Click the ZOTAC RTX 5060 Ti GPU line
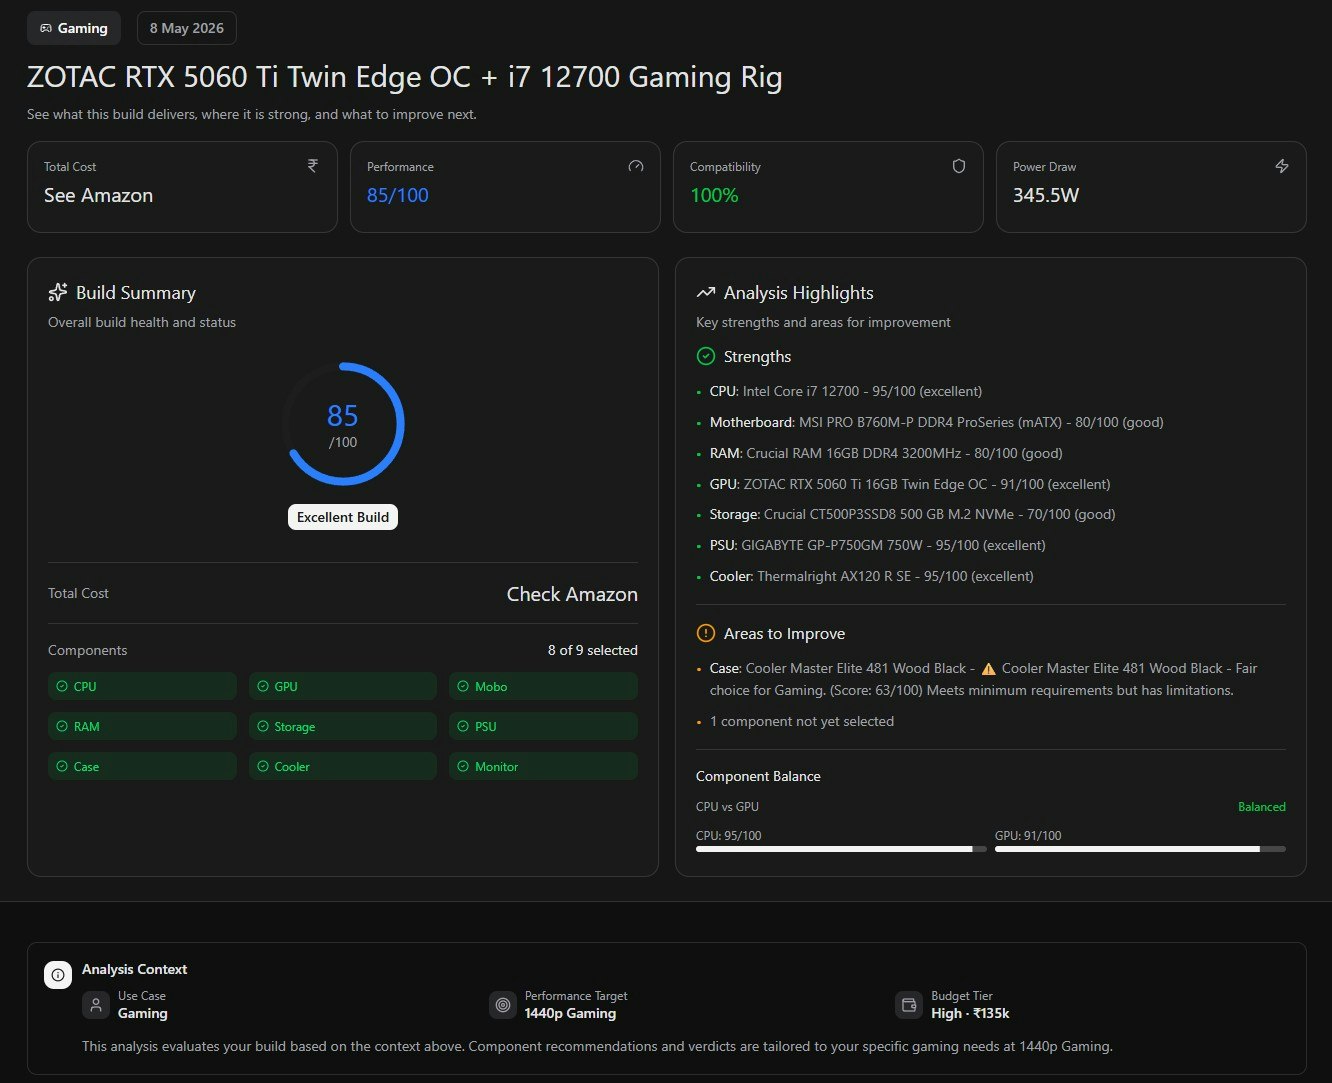Image resolution: width=1332 pixels, height=1083 pixels. (x=910, y=484)
